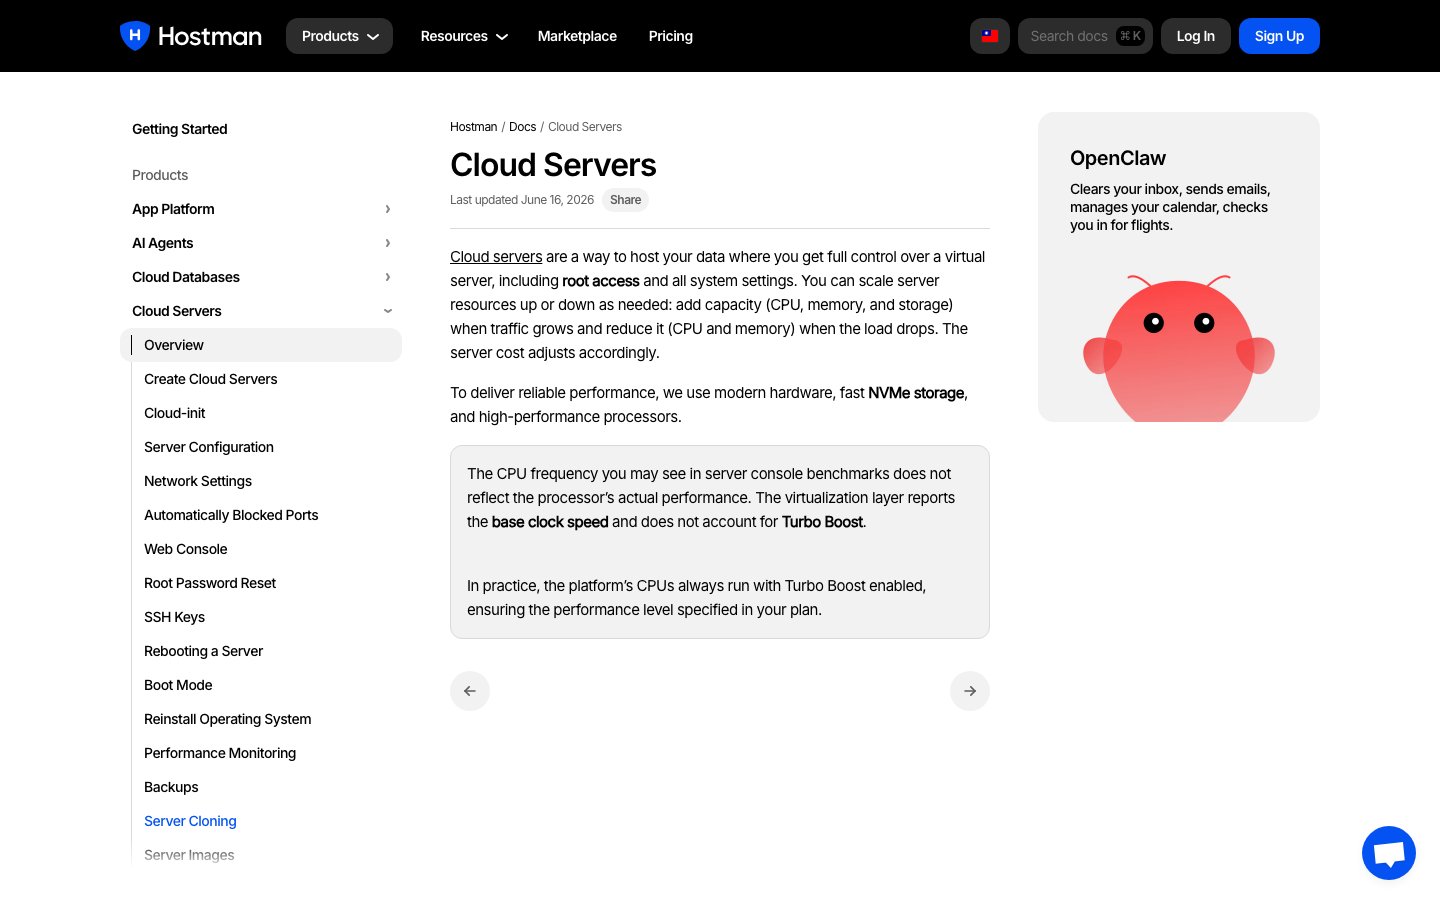Open Server Configuration page
The image size is (1440, 900).
pyautogui.click(x=209, y=447)
